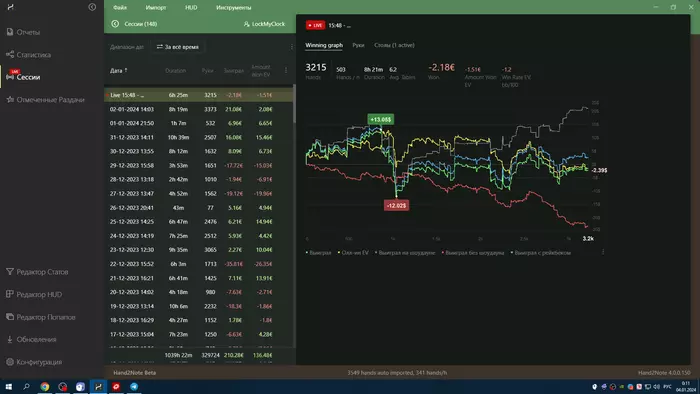Image resolution: width=700 pixels, height=394 pixels.
Task: Click the 3549 hands auto imported status text
Action: click(x=397, y=373)
